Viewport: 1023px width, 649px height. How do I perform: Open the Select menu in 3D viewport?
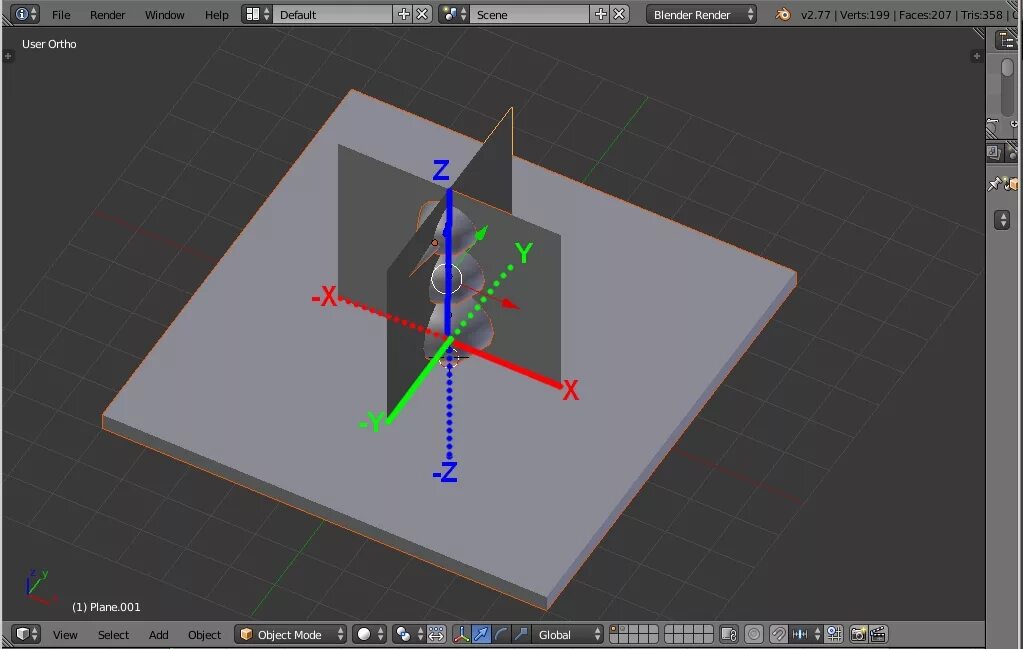[113, 635]
